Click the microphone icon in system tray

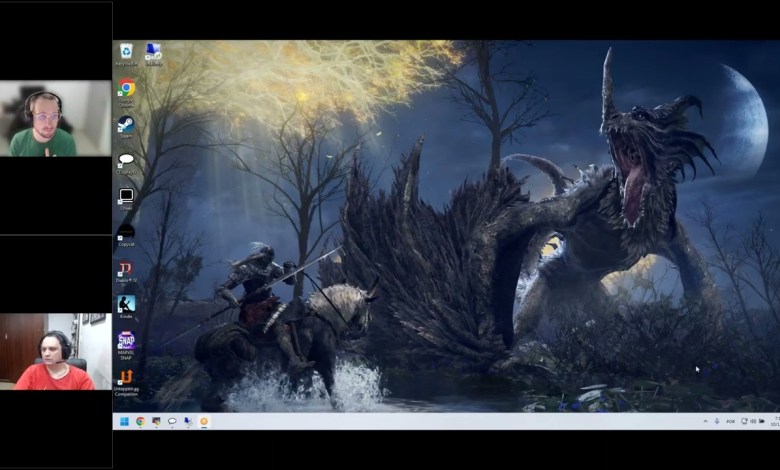717,422
